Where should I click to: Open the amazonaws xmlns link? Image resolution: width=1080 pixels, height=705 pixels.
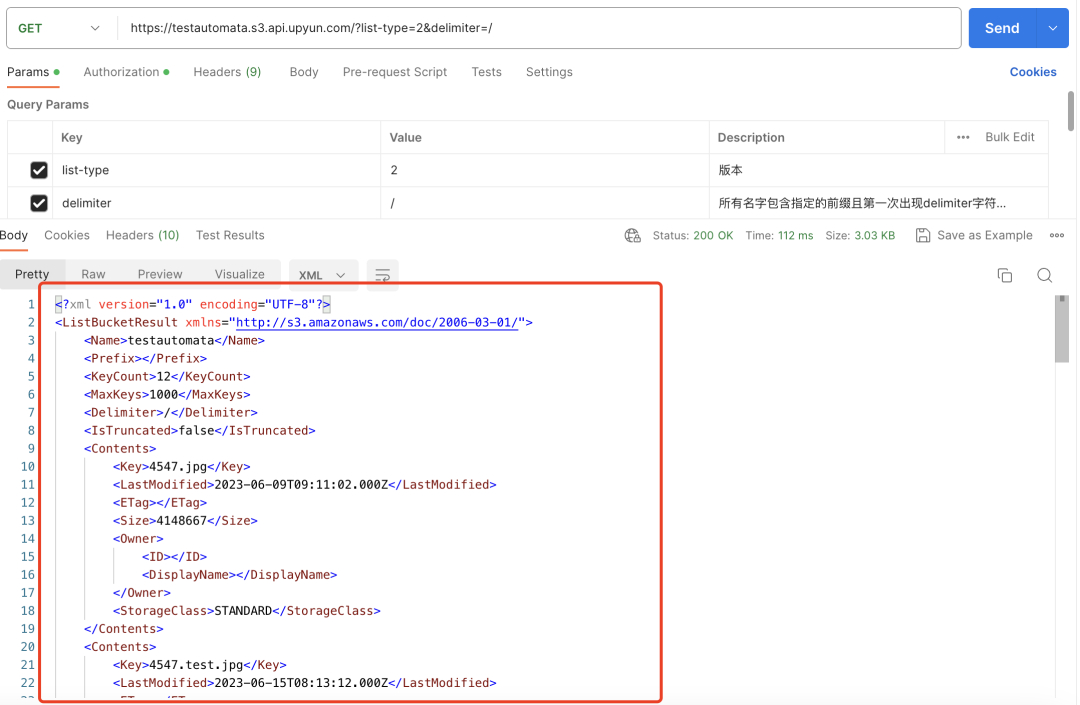click(377, 322)
